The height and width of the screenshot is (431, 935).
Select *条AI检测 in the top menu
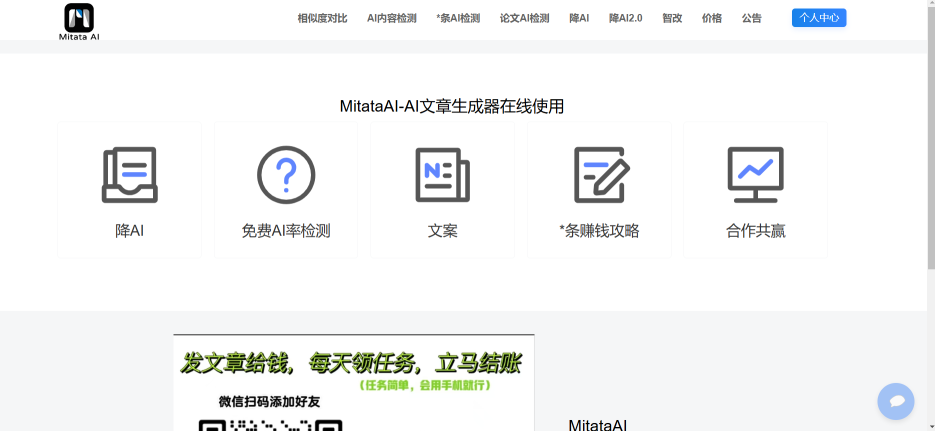(458, 18)
